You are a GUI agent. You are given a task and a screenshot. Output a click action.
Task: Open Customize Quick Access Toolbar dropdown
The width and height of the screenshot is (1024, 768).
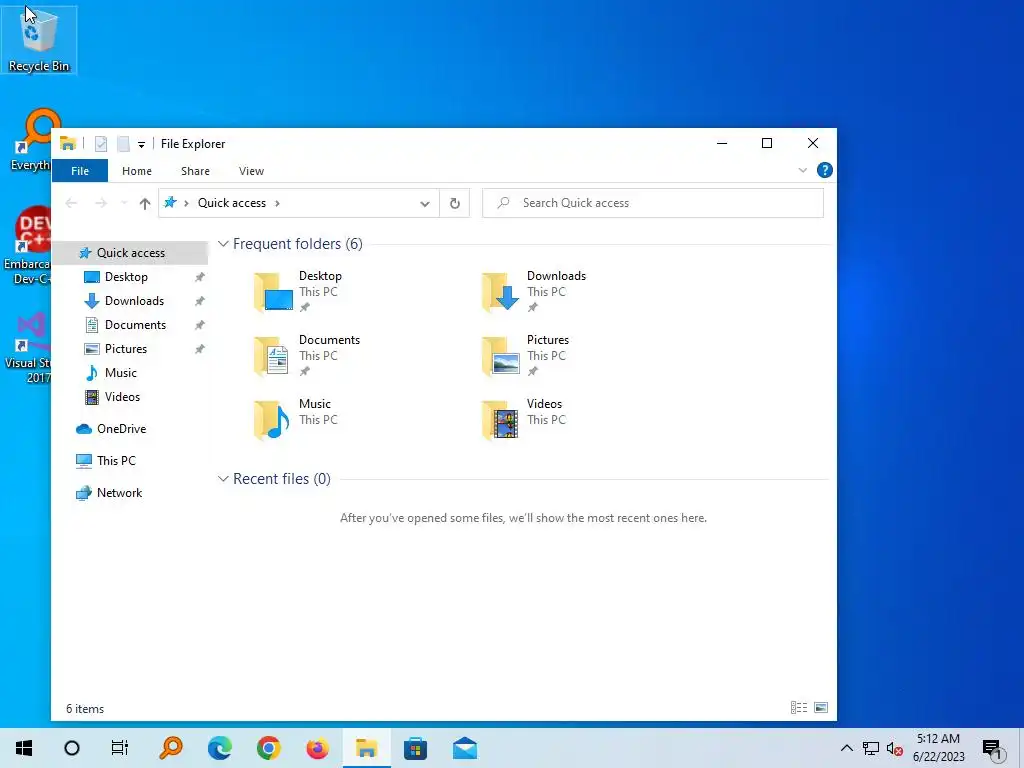pyautogui.click(x=141, y=144)
